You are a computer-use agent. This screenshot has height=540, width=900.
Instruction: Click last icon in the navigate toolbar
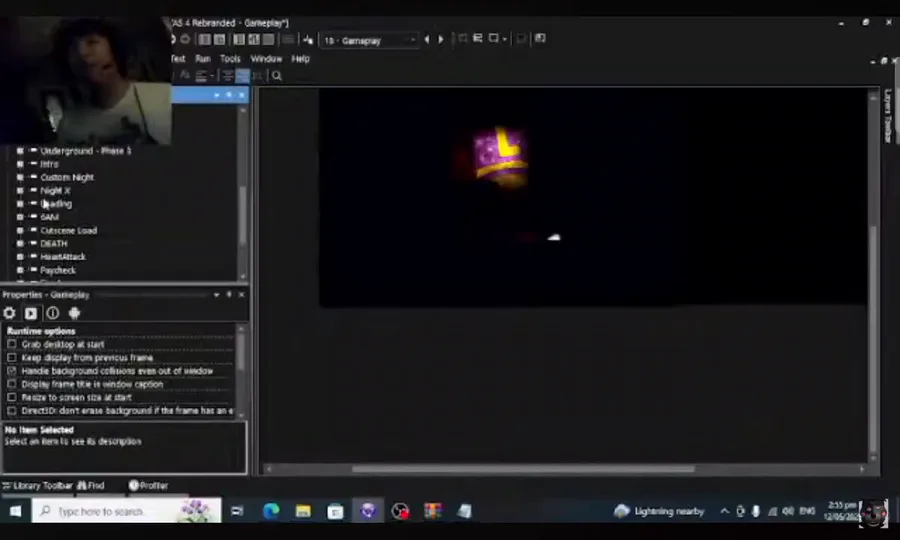point(540,38)
